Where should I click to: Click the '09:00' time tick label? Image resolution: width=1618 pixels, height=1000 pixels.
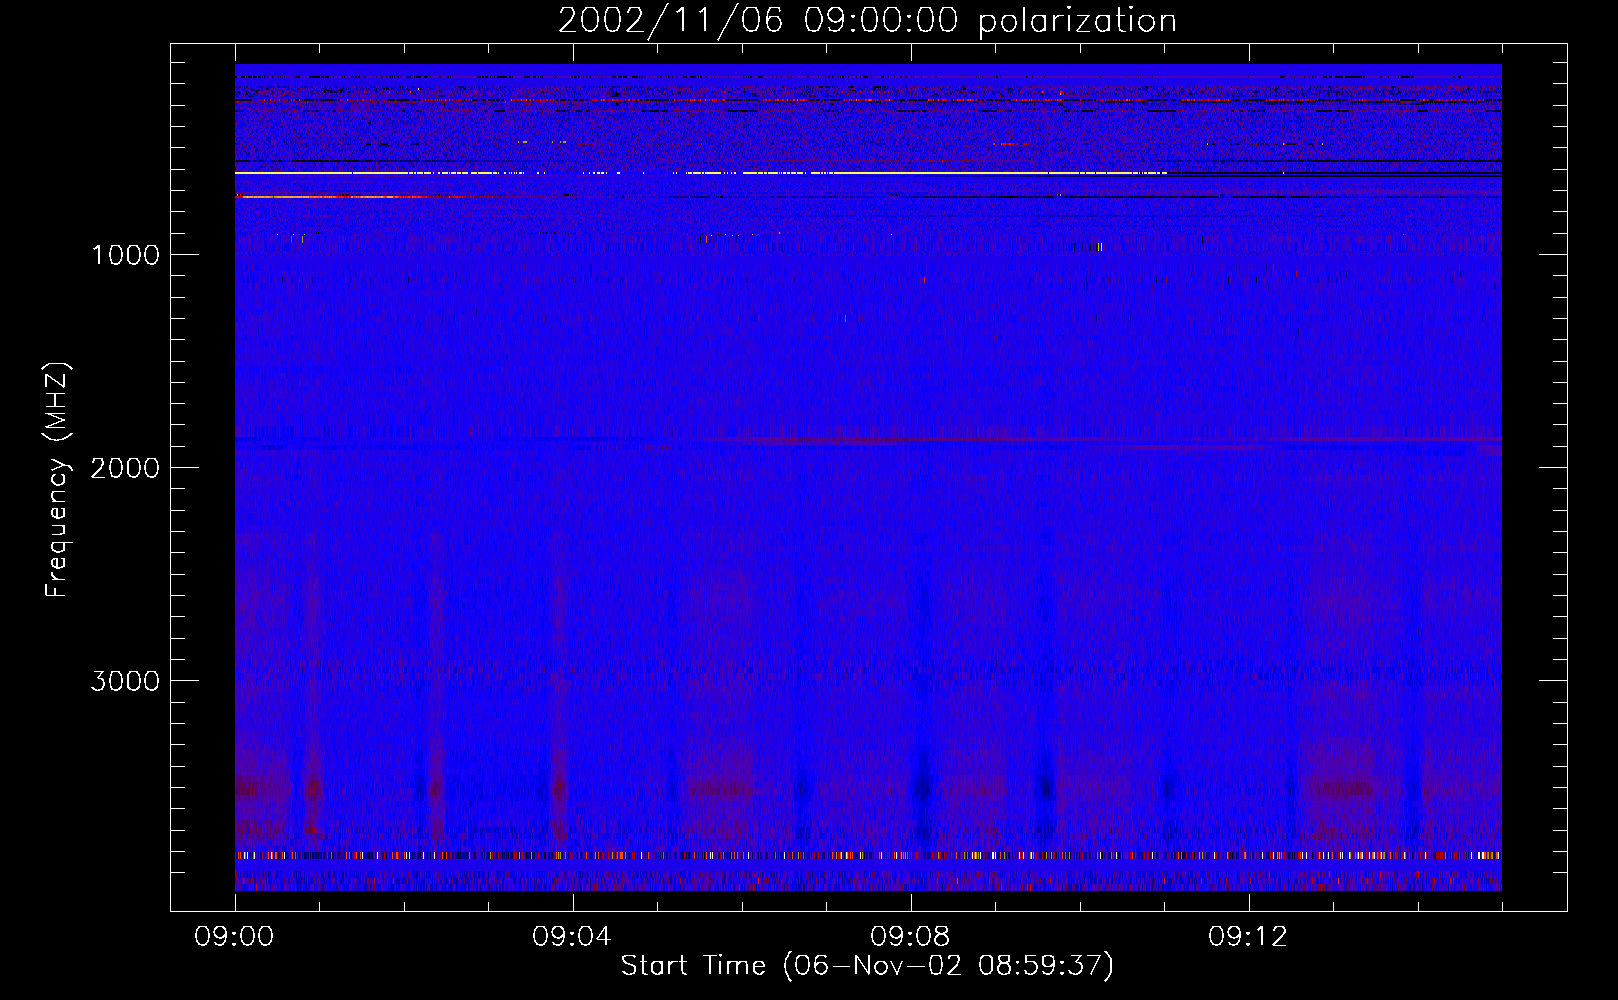click(x=234, y=937)
